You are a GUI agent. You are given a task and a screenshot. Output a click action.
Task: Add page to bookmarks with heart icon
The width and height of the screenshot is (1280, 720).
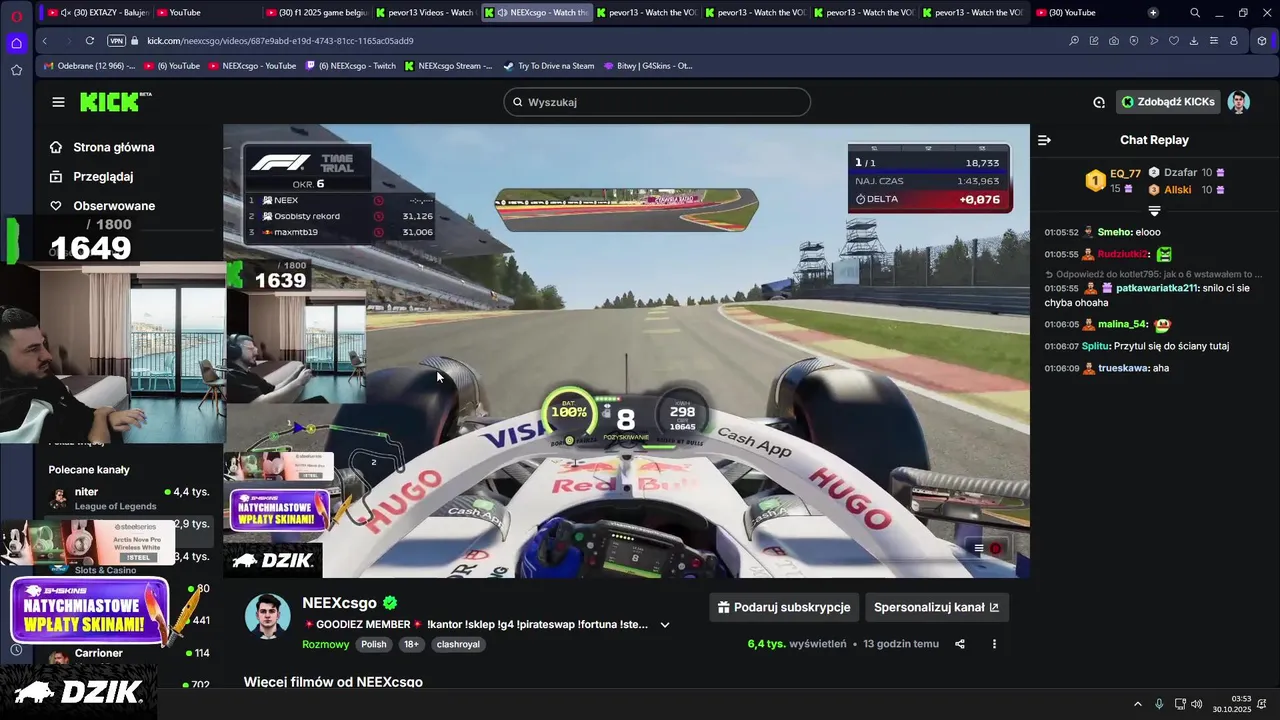(x=1174, y=41)
